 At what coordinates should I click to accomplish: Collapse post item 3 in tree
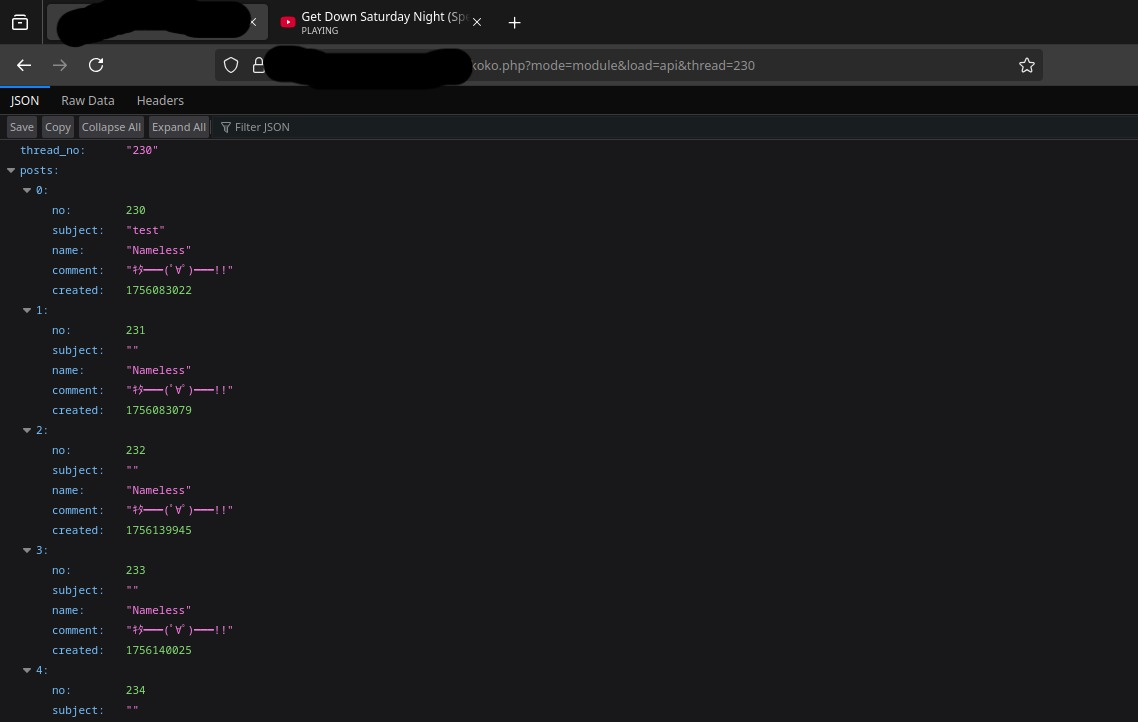coord(27,550)
